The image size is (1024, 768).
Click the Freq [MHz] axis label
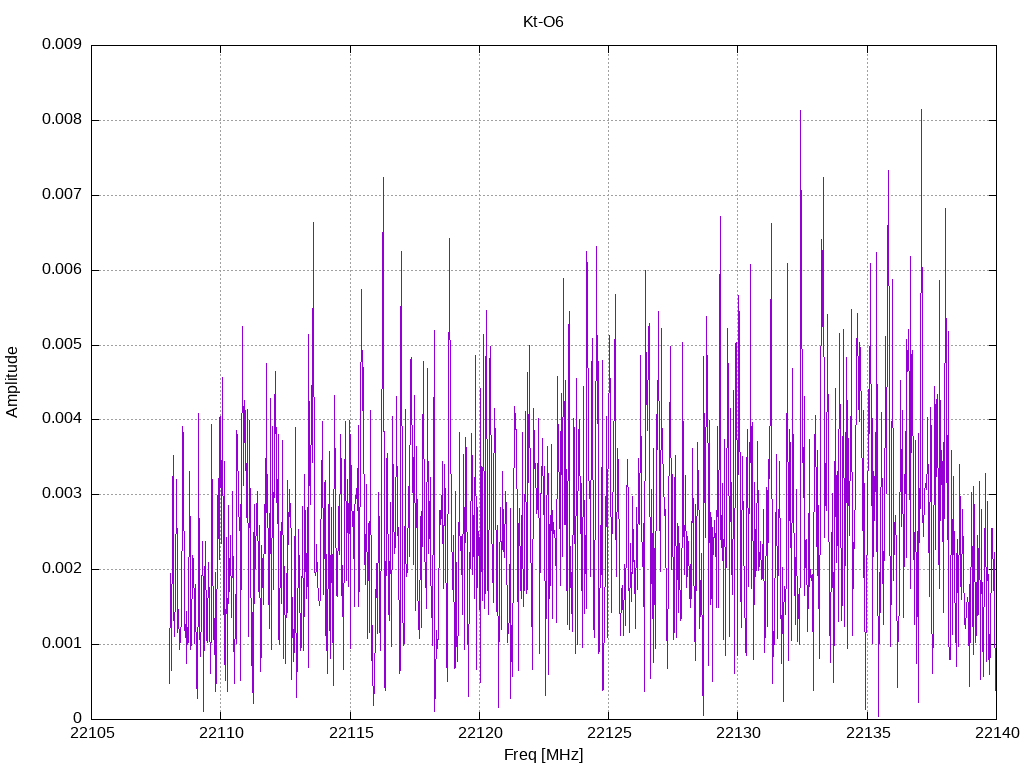[543, 755]
